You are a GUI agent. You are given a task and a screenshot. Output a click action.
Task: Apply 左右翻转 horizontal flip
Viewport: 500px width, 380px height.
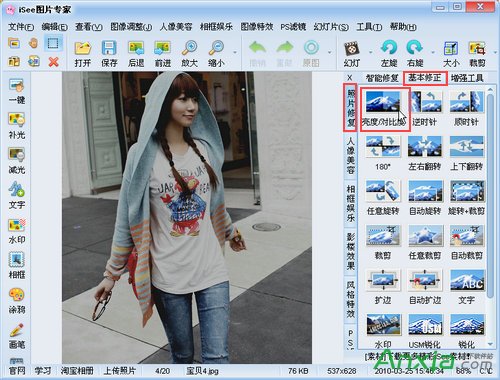(x=424, y=153)
